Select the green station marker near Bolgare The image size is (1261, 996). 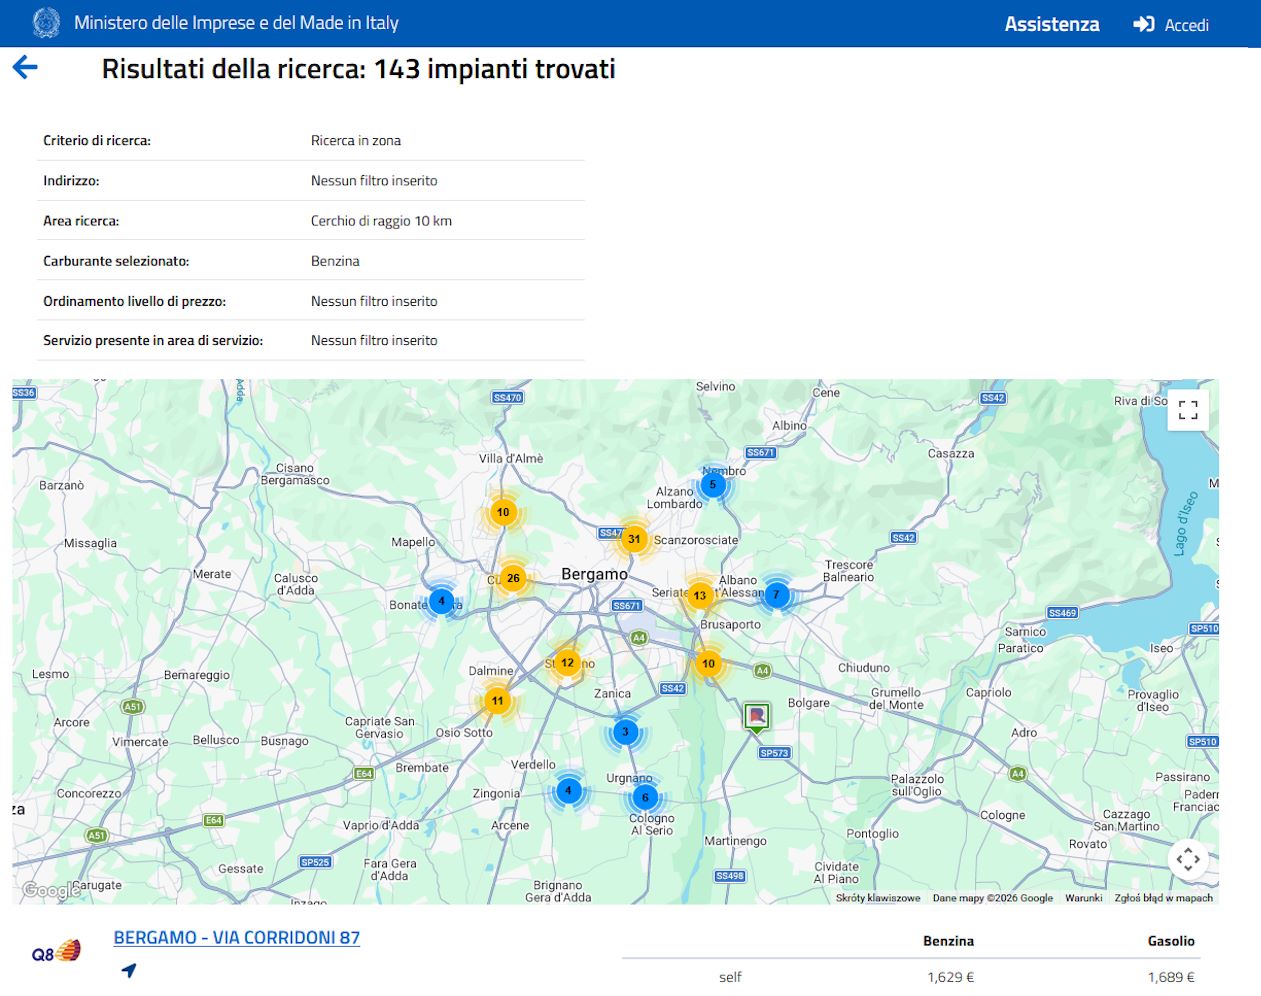757,716
